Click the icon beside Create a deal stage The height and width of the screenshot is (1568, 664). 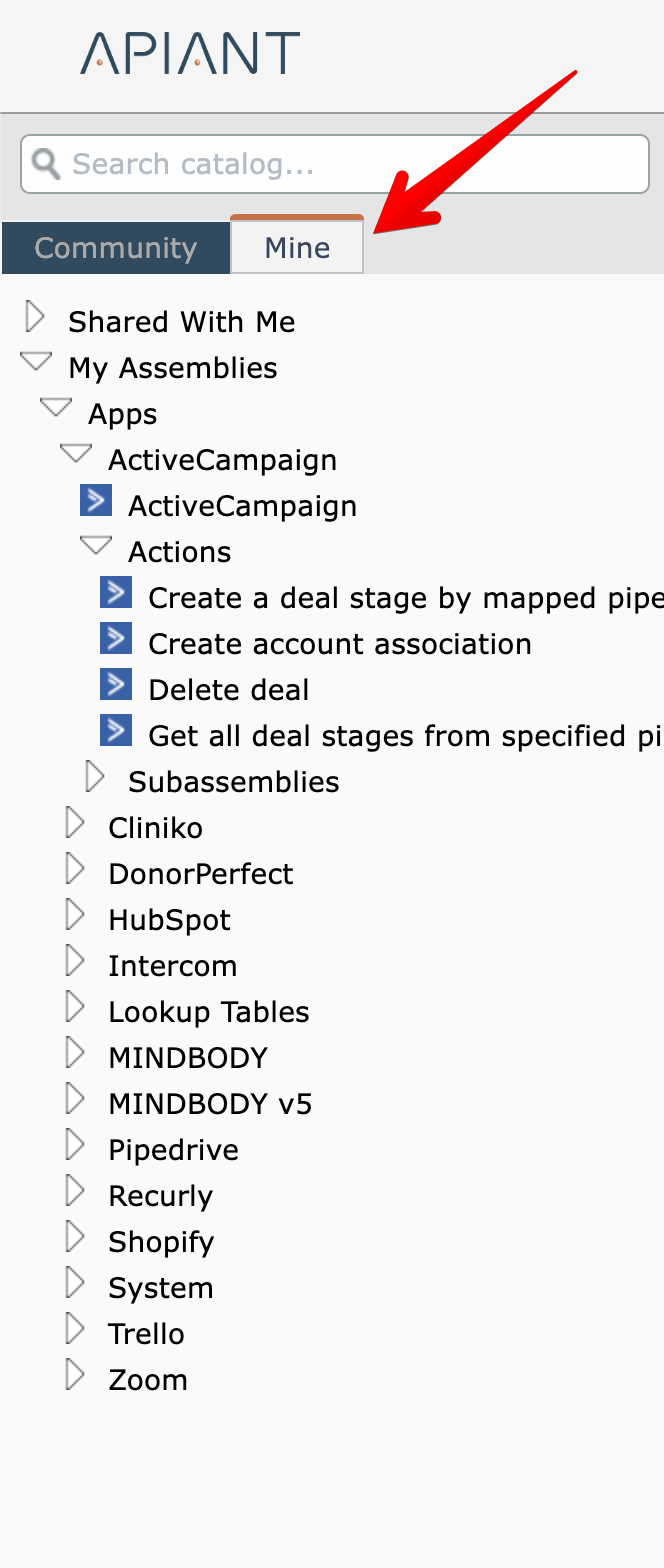pos(116,593)
